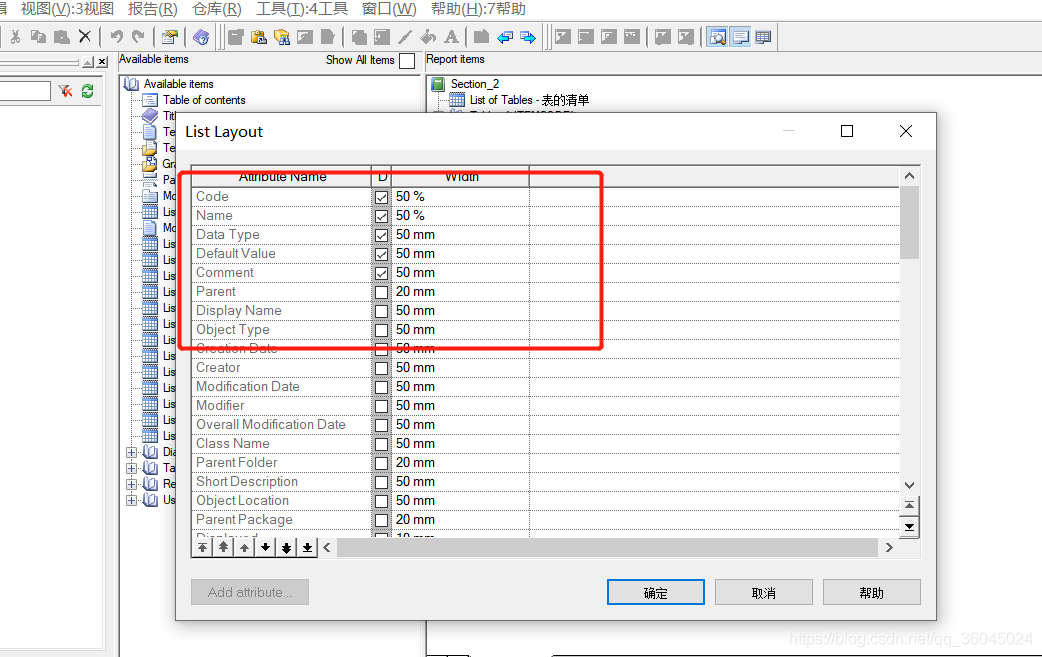Click the Copy toolbar icon
1042x657 pixels.
coord(39,37)
